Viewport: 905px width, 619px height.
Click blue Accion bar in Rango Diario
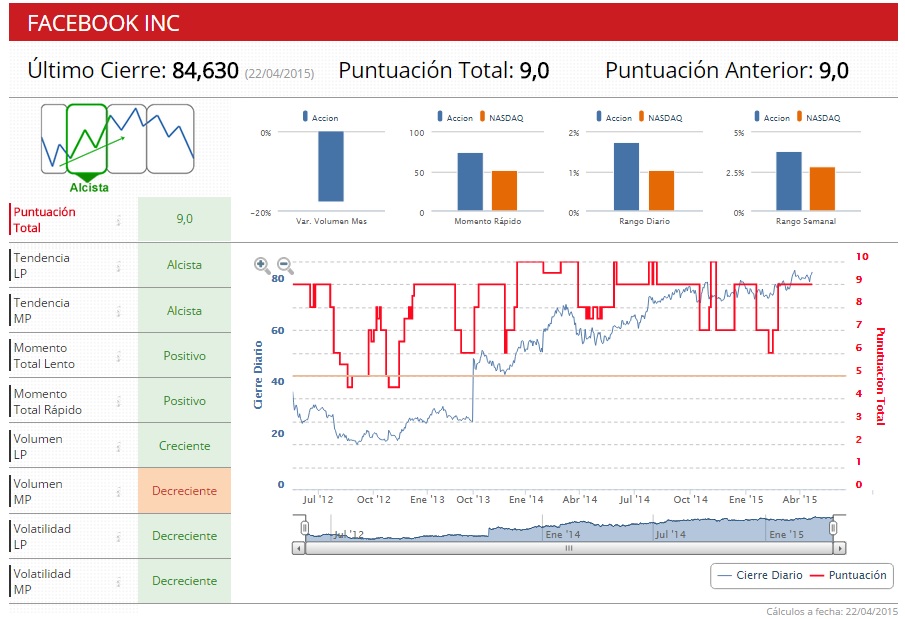tap(626, 177)
